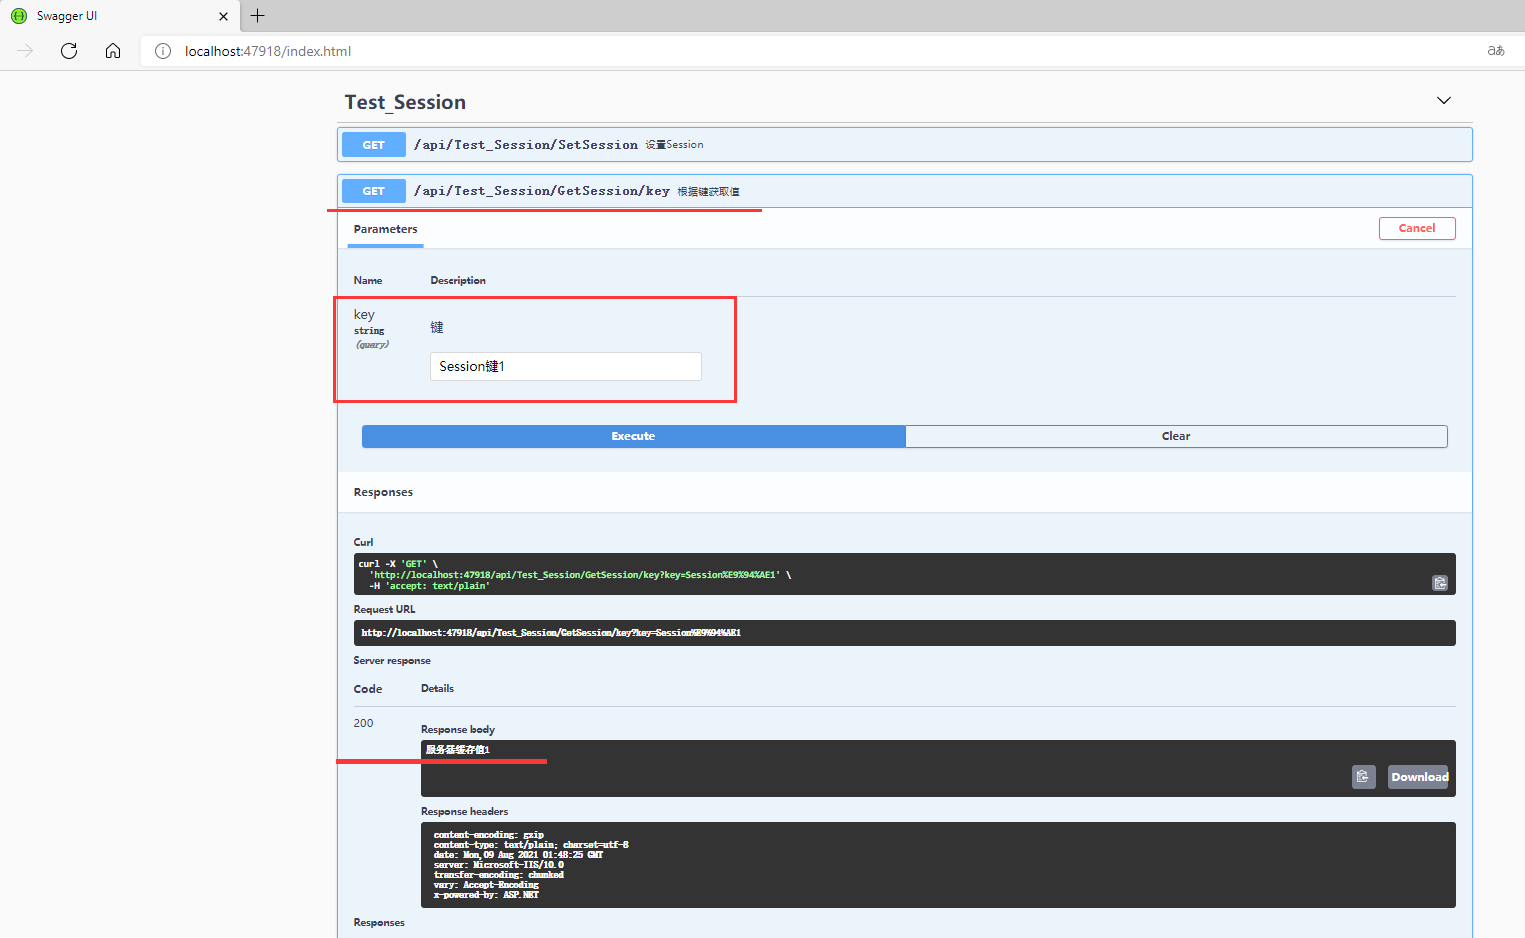Click the GET badge on the SetSession endpoint
Screen dimensions: 1525x938
click(x=373, y=144)
